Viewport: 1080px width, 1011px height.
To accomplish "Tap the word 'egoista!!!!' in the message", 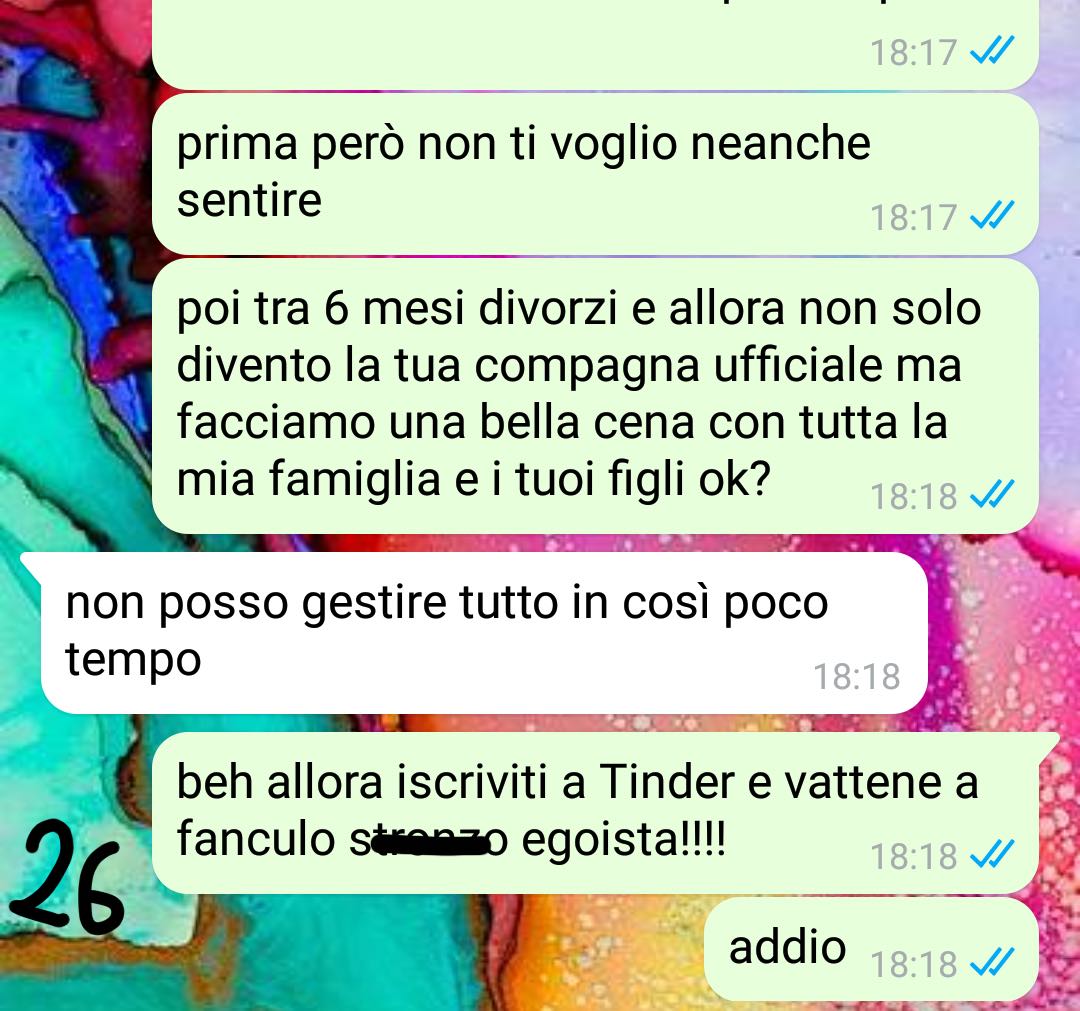I will tap(623, 840).
